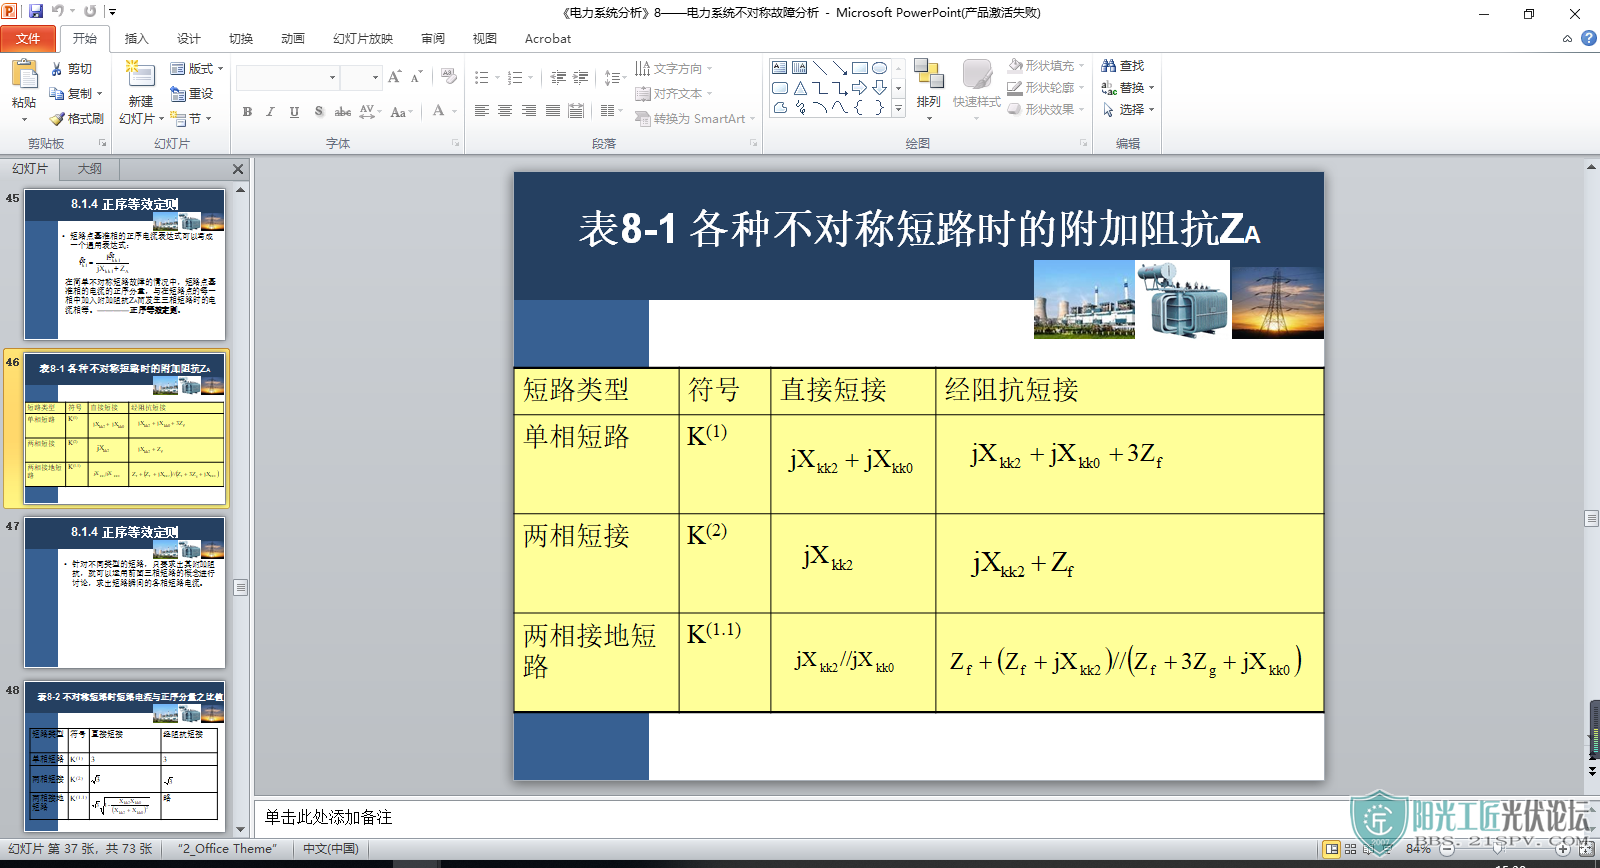Click Reset (重设) slide button
The image size is (1600, 868).
tap(192, 93)
